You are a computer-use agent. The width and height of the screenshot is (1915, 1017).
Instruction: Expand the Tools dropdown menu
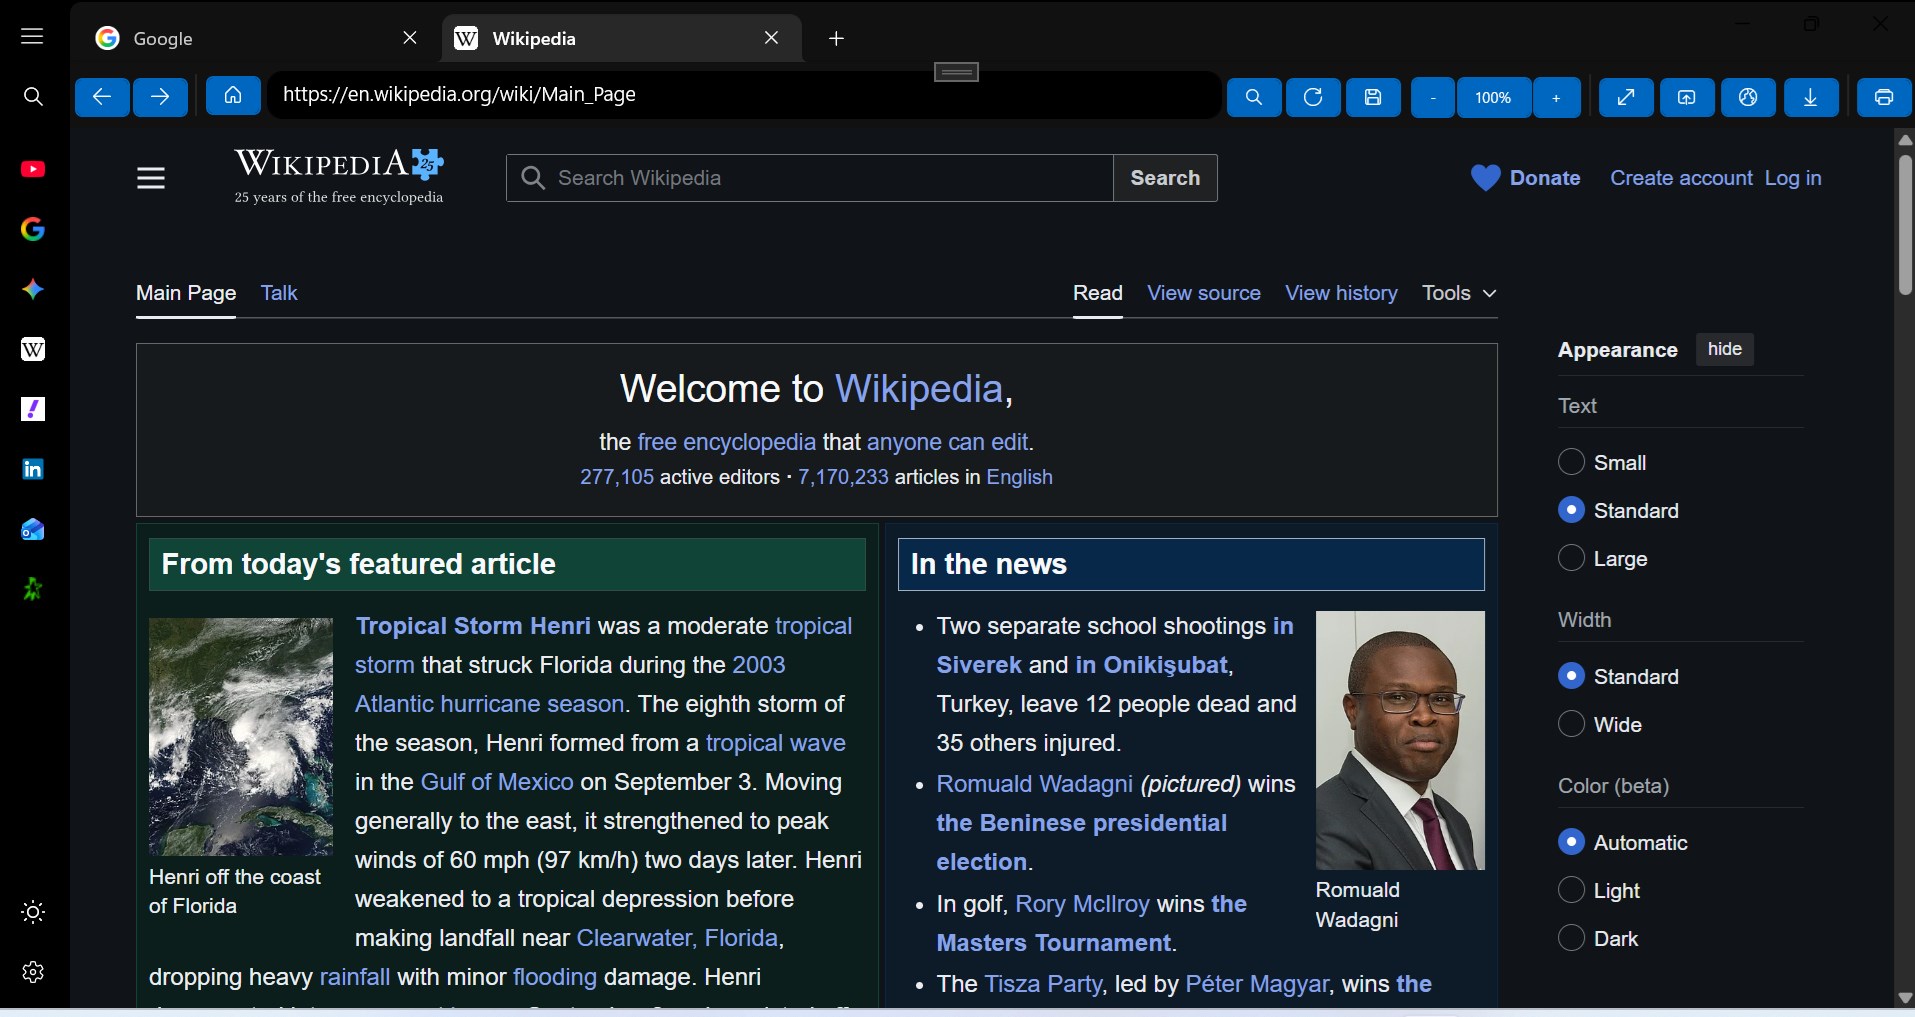(x=1459, y=293)
